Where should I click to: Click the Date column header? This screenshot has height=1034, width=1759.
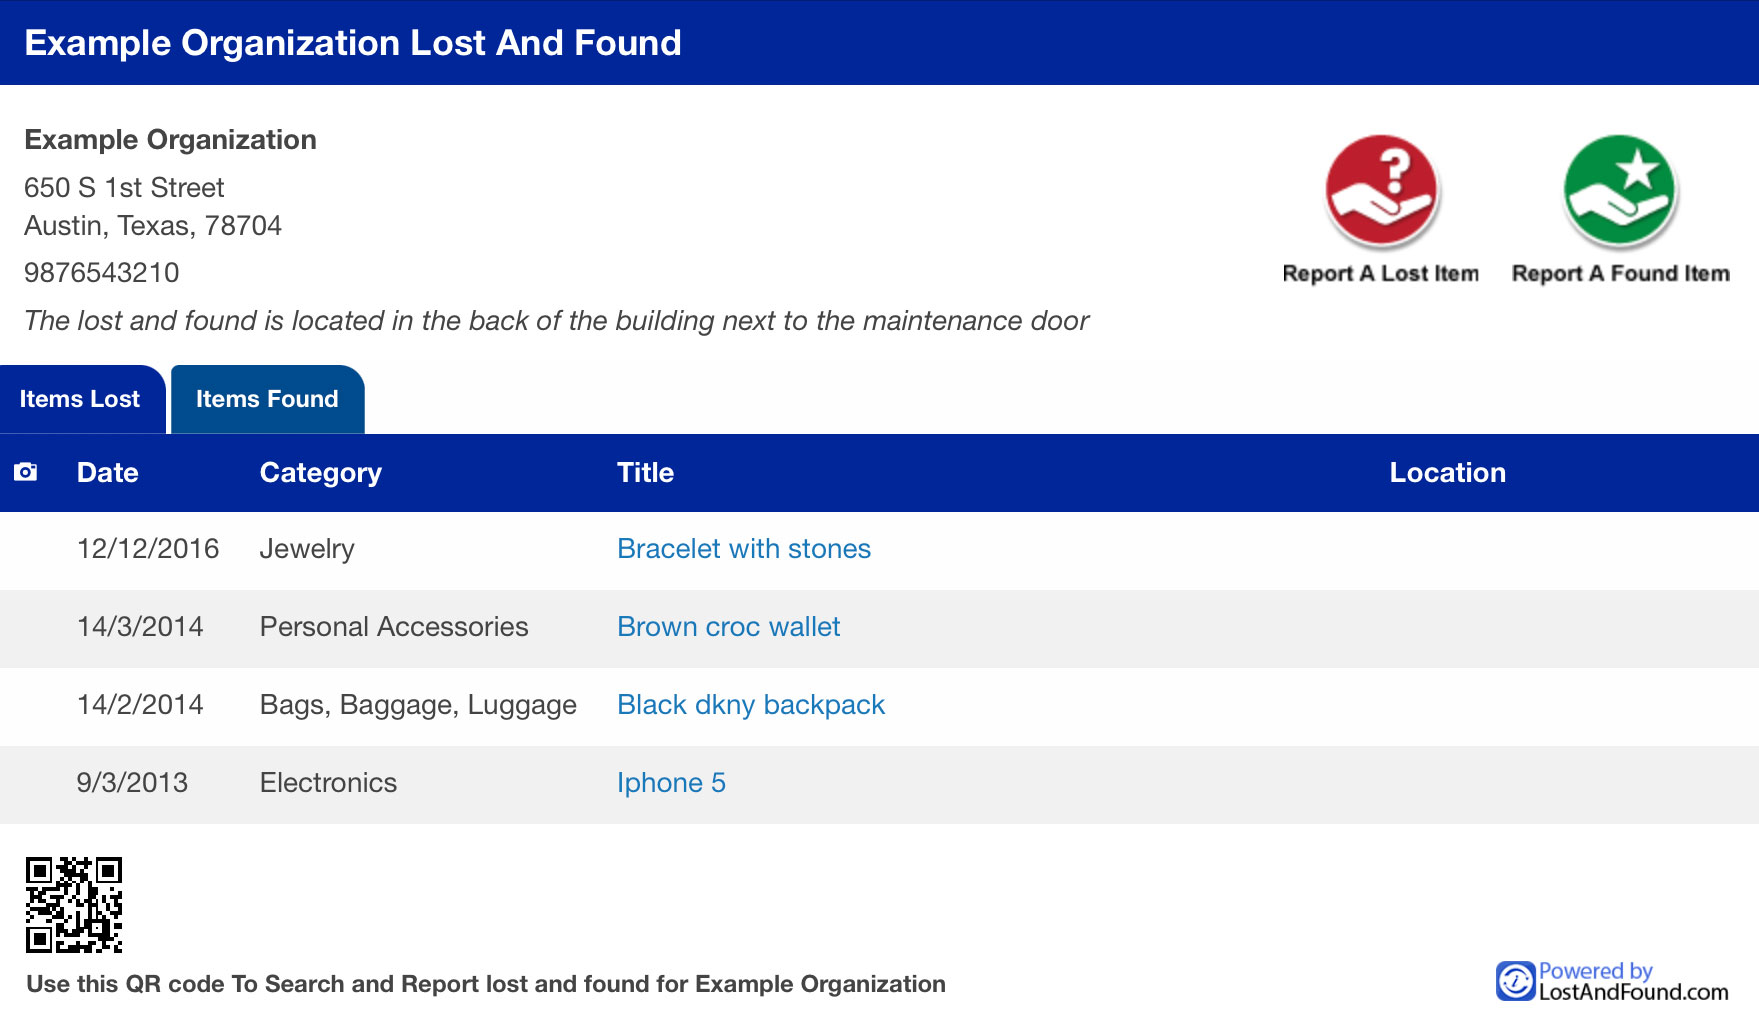point(107,473)
